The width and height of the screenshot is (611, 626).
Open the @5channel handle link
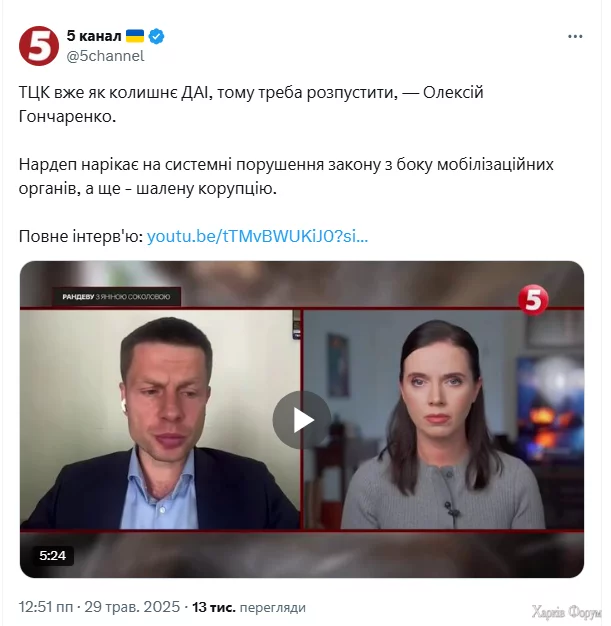[105, 56]
